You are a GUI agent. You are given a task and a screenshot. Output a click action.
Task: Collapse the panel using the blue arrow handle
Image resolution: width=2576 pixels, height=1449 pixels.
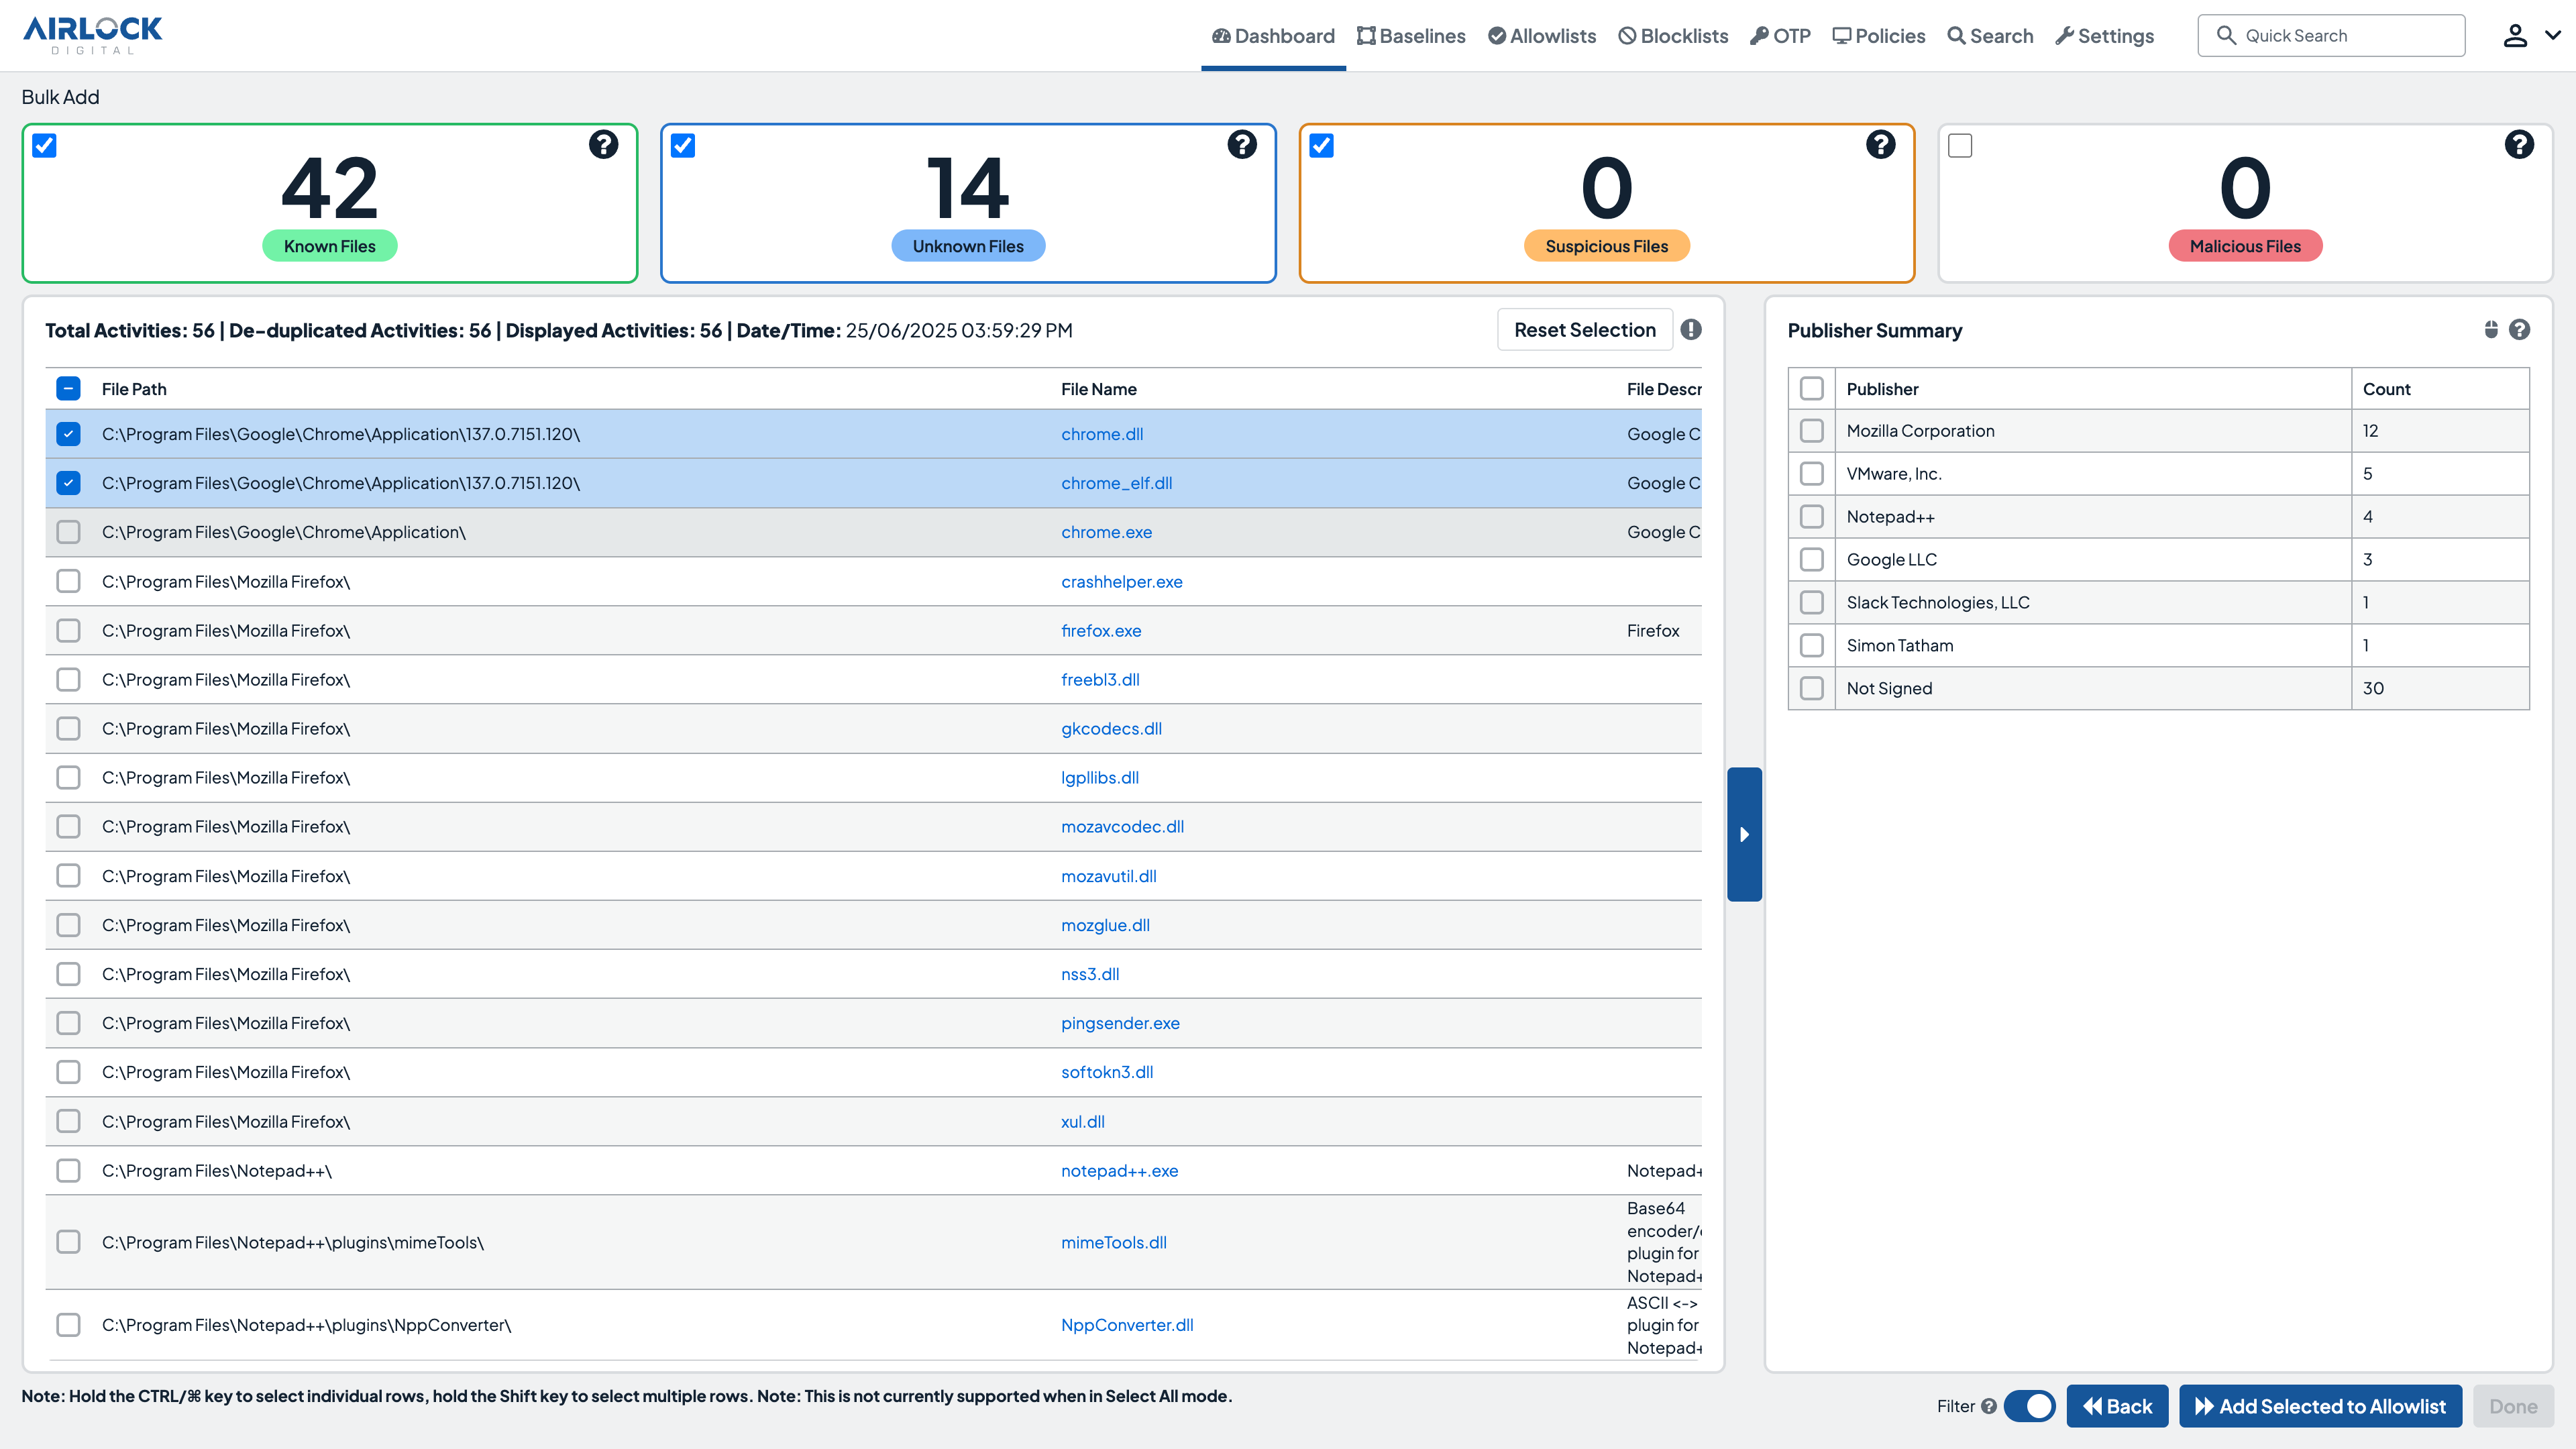(x=1744, y=834)
